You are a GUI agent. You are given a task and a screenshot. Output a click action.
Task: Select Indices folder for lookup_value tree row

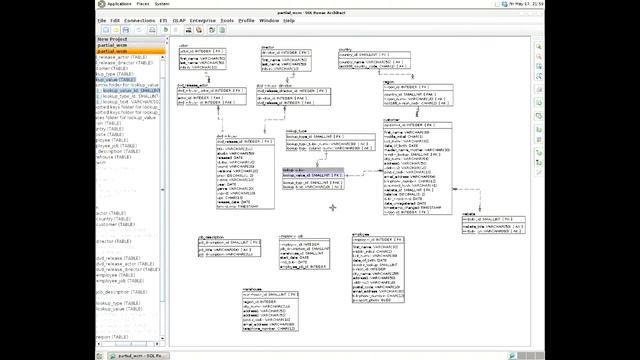pyautogui.click(x=126, y=118)
